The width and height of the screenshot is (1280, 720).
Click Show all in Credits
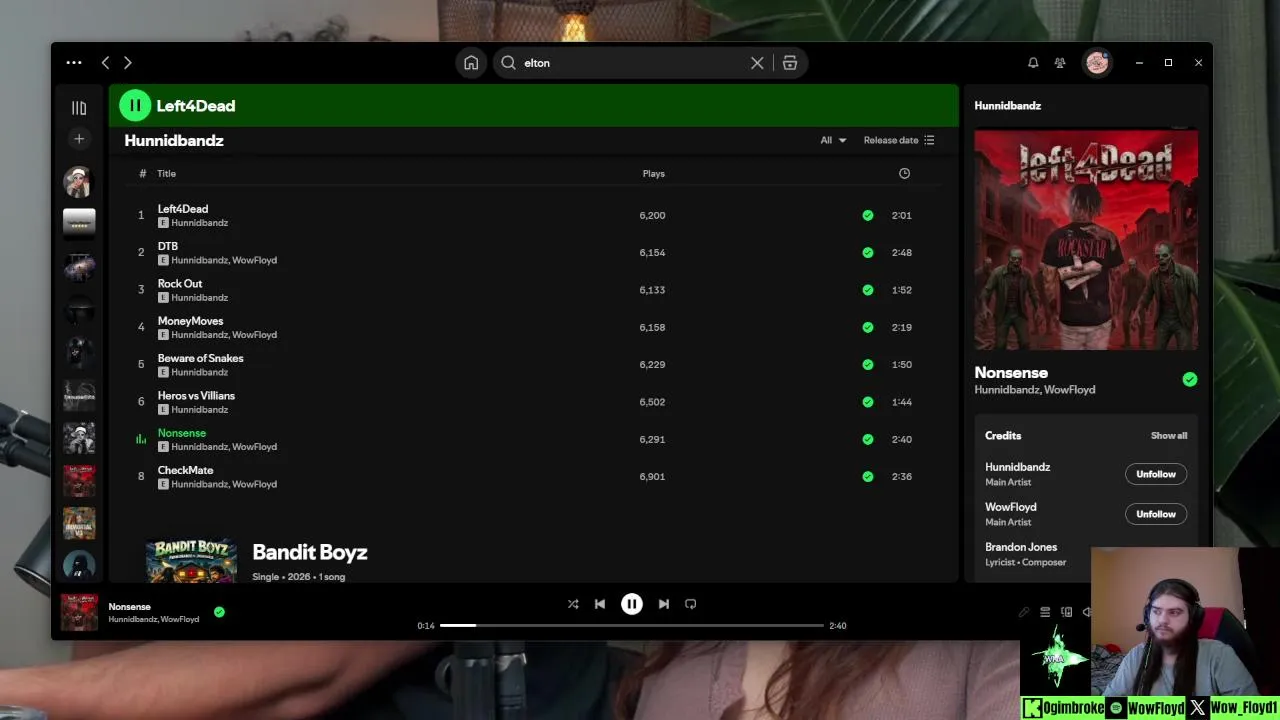[1169, 436]
